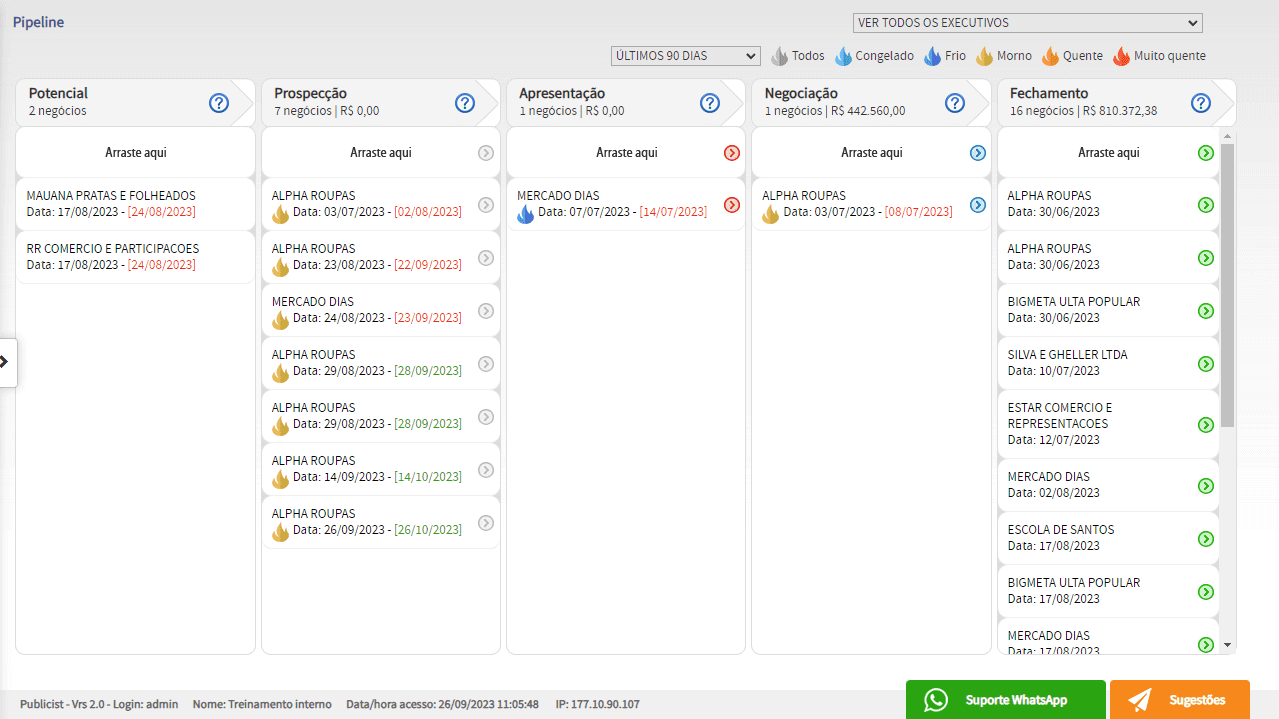Open the VER TODOS OS EXECUTIVOS dropdown

(x=1027, y=23)
